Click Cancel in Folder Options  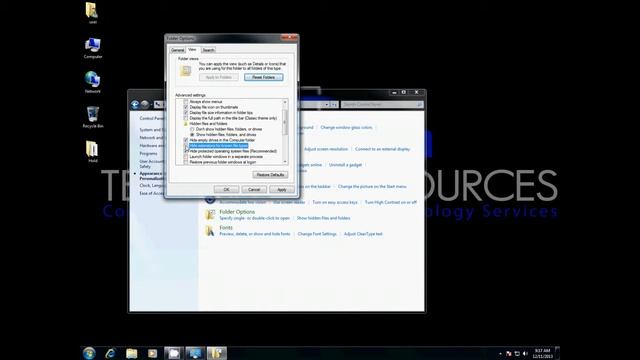click(x=254, y=189)
